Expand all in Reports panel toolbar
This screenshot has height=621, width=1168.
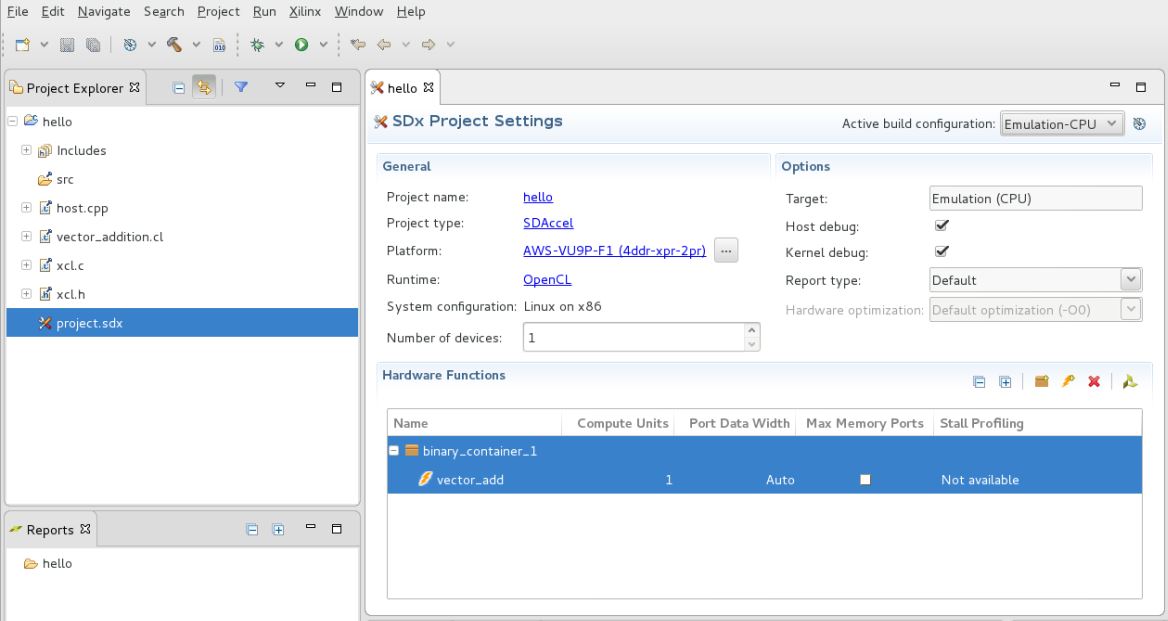[279, 529]
